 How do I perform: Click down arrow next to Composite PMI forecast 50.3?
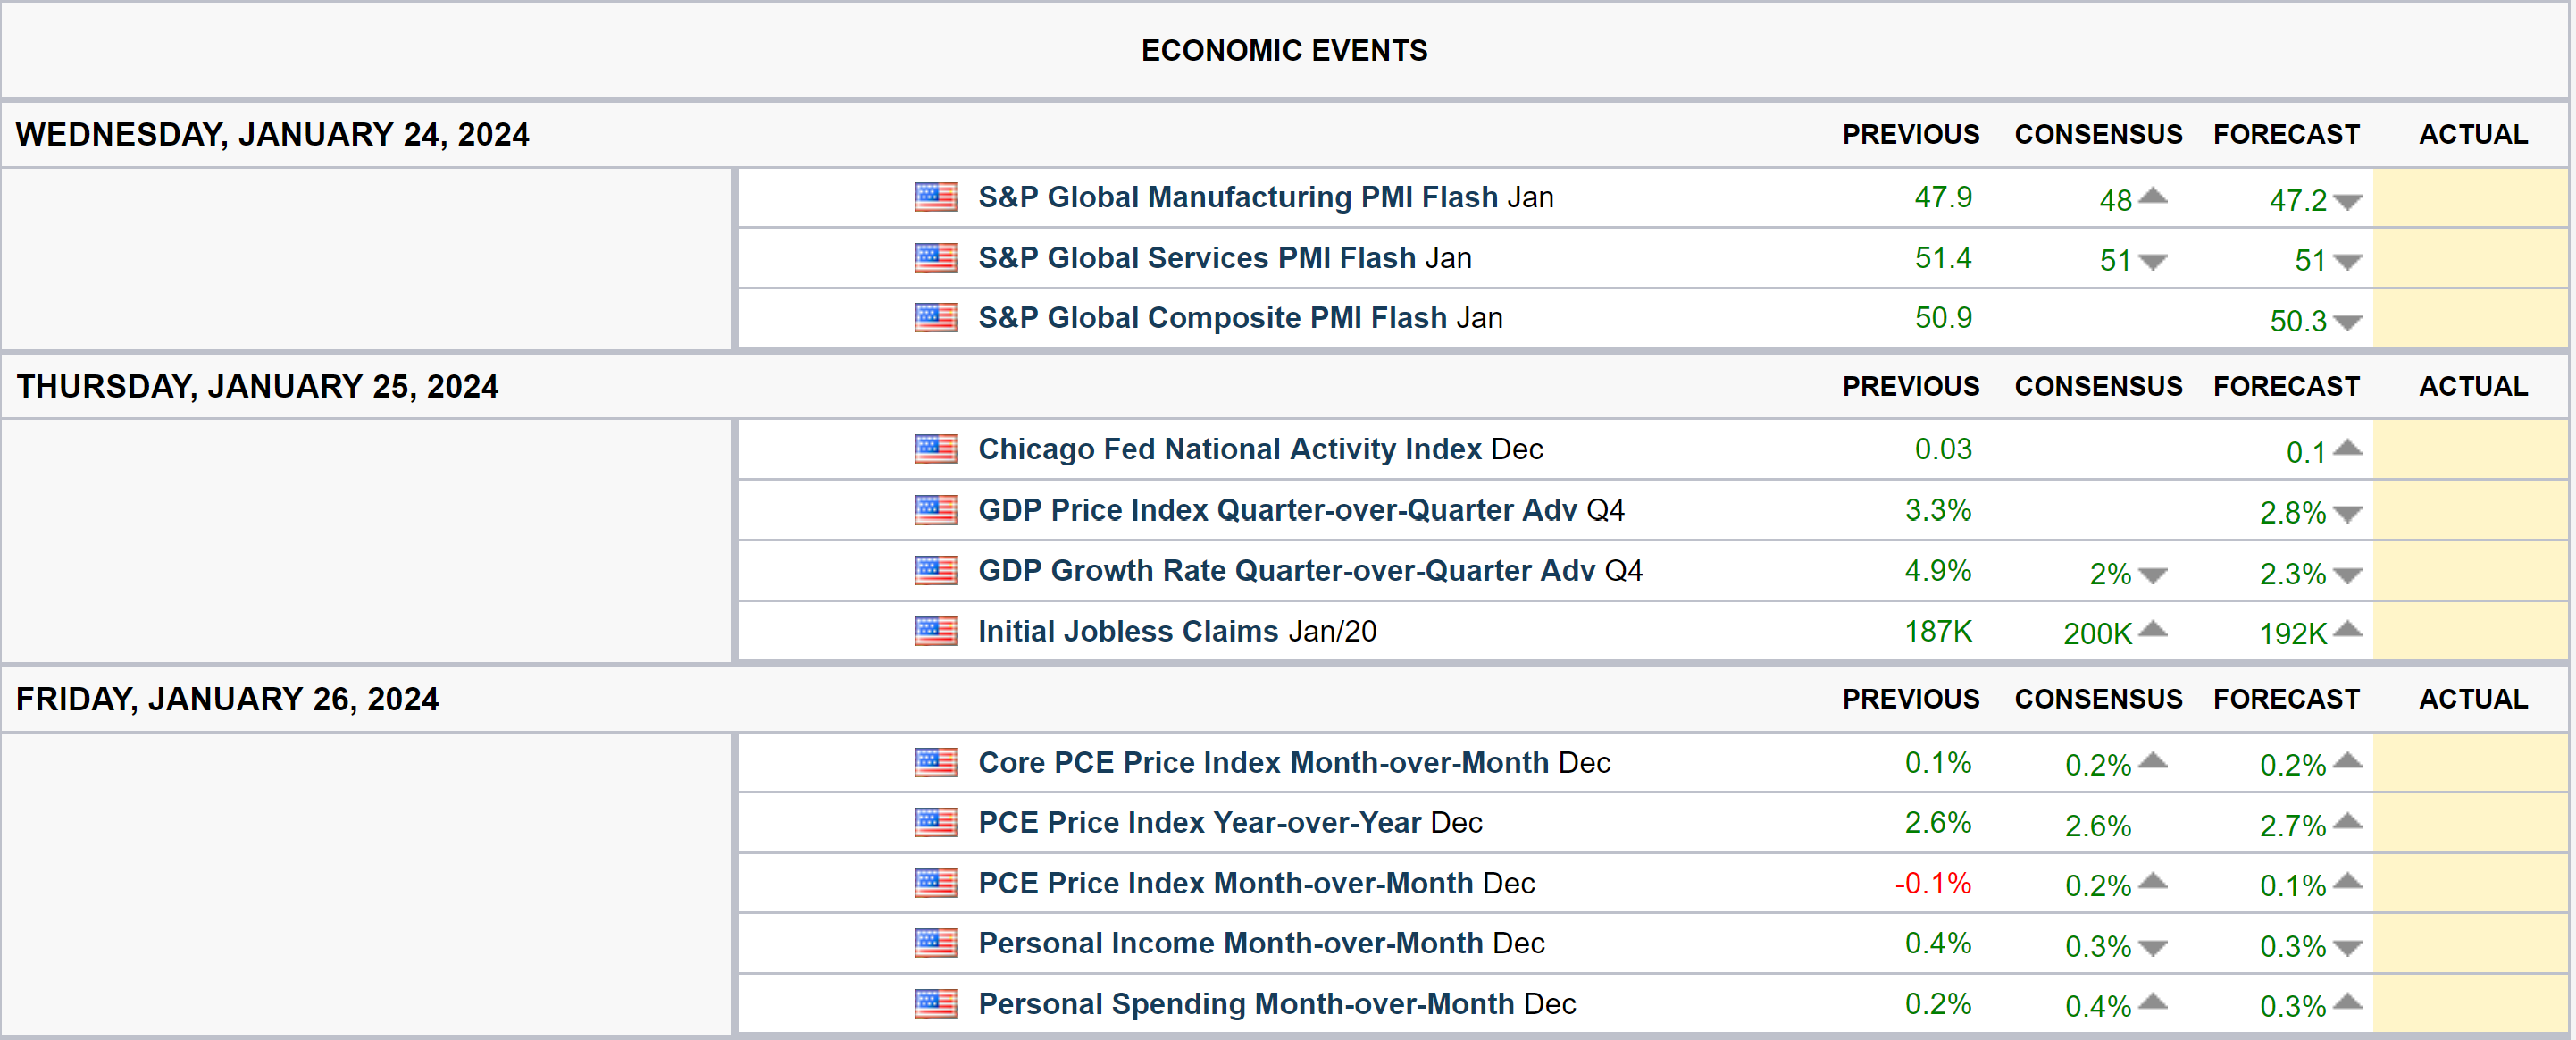click(2346, 323)
